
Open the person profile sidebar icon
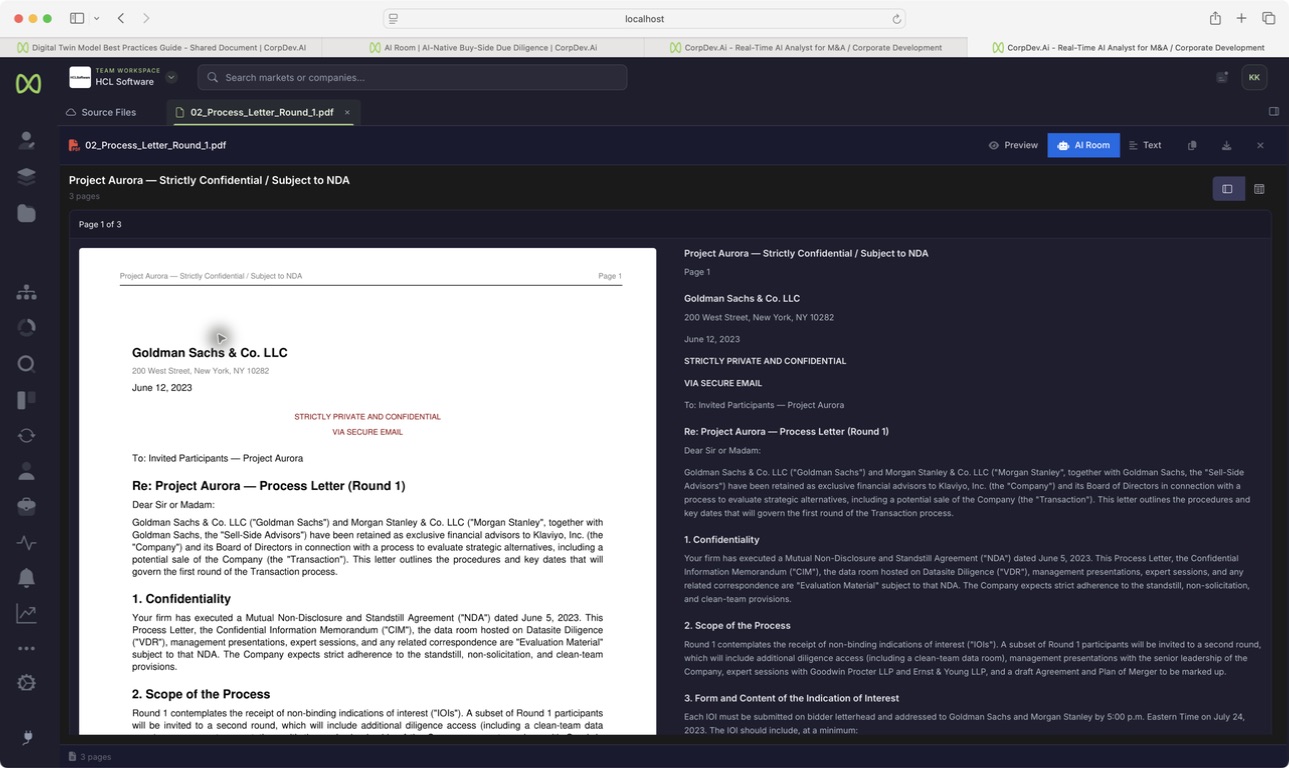click(27, 471)
